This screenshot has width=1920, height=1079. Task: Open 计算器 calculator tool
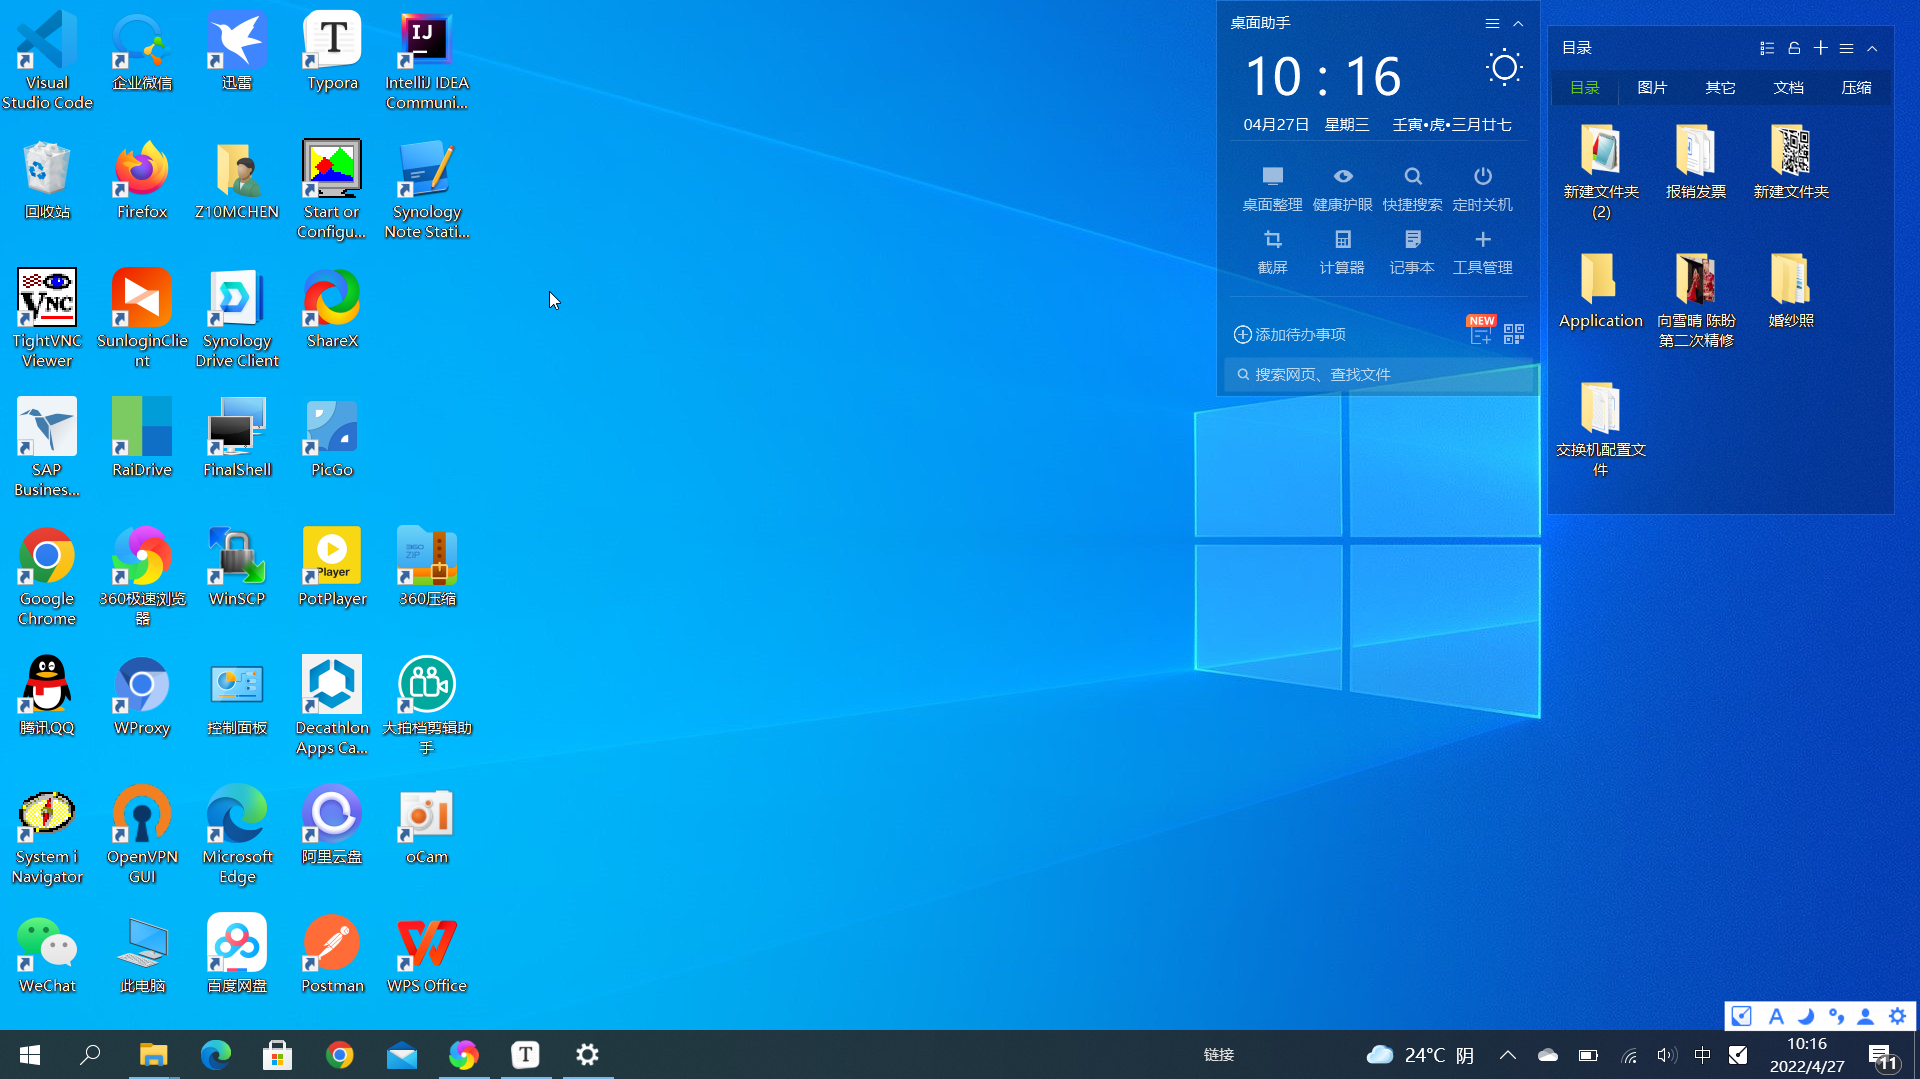point(1342,252)
